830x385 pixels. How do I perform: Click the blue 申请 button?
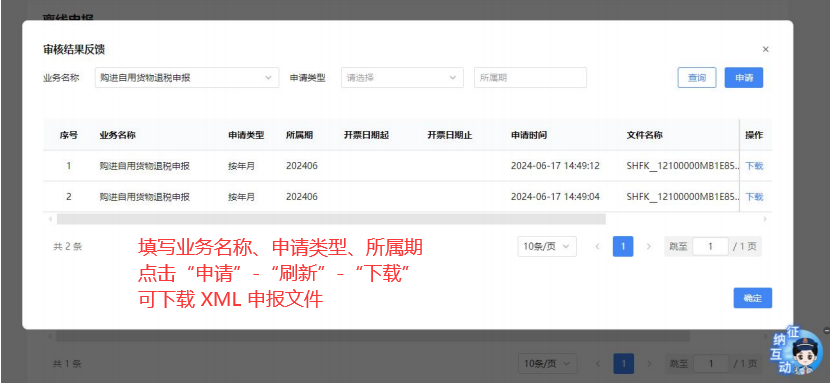click(x=744, y=78)
